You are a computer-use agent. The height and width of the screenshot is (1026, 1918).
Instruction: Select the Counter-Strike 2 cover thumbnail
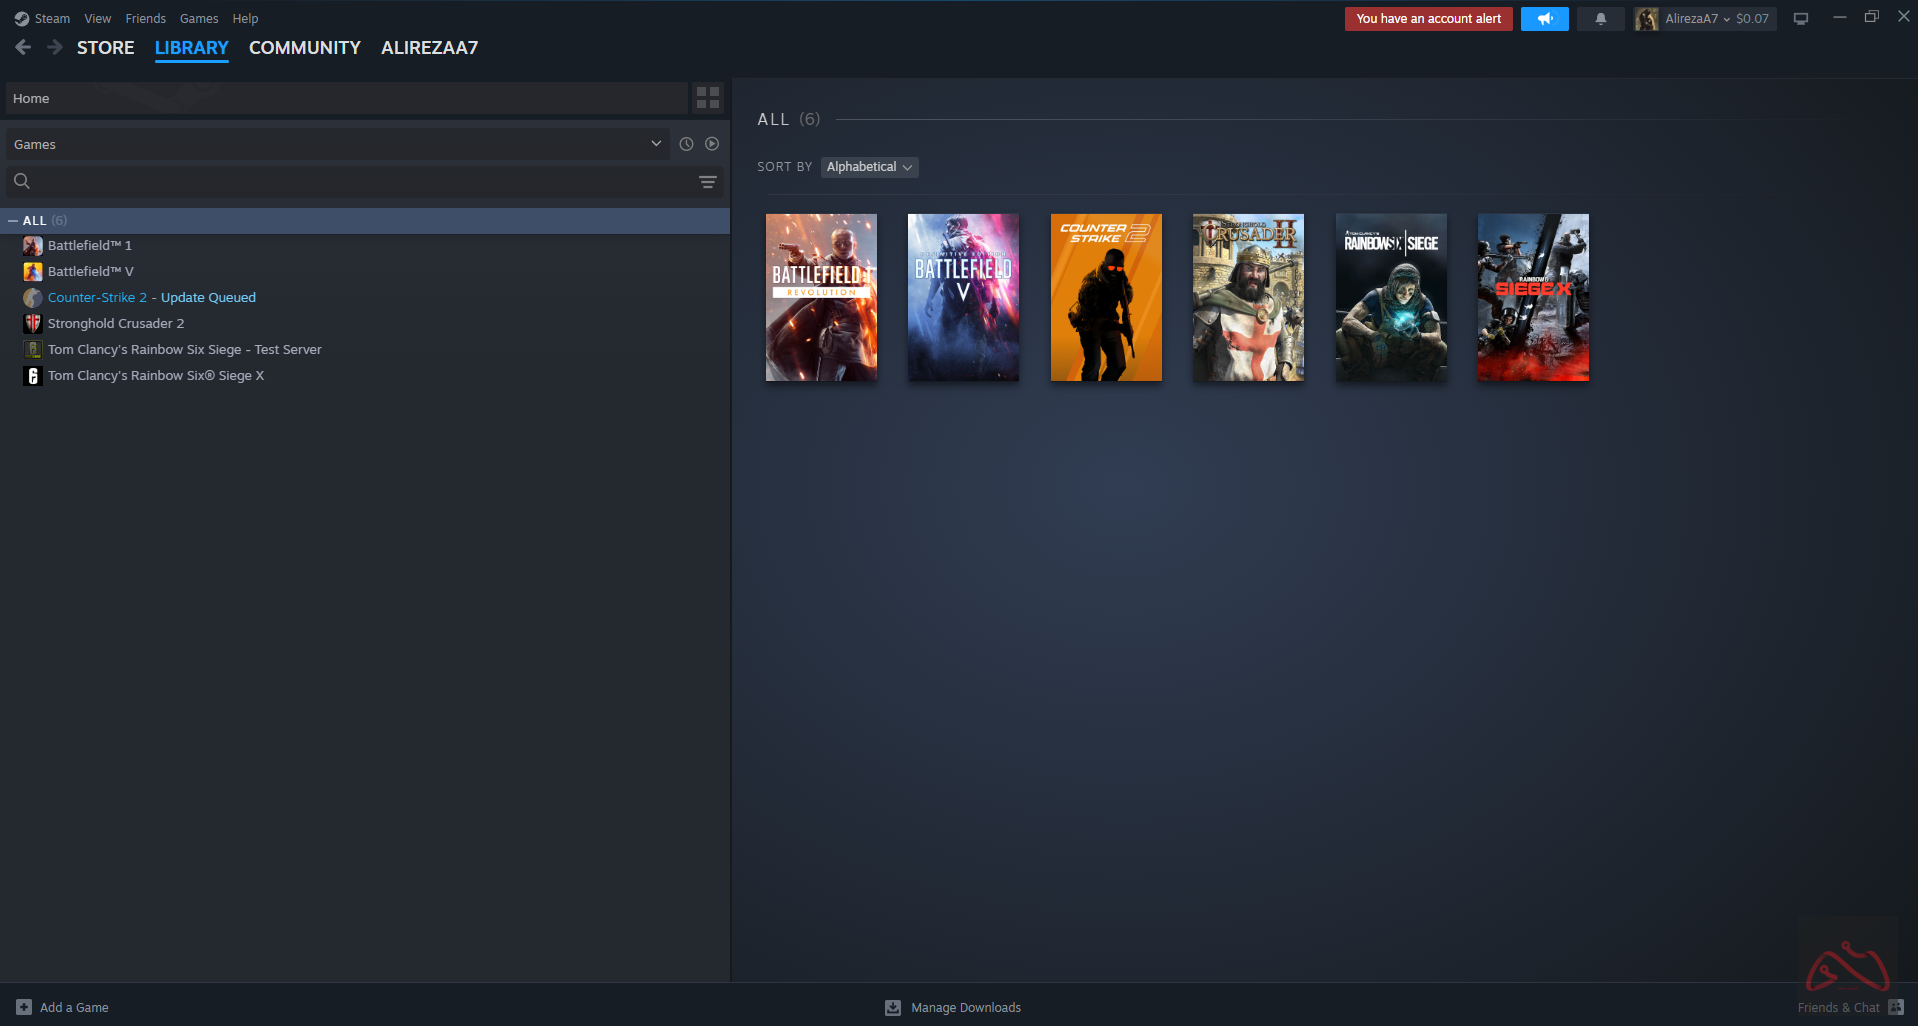(x=1105, y=297)
